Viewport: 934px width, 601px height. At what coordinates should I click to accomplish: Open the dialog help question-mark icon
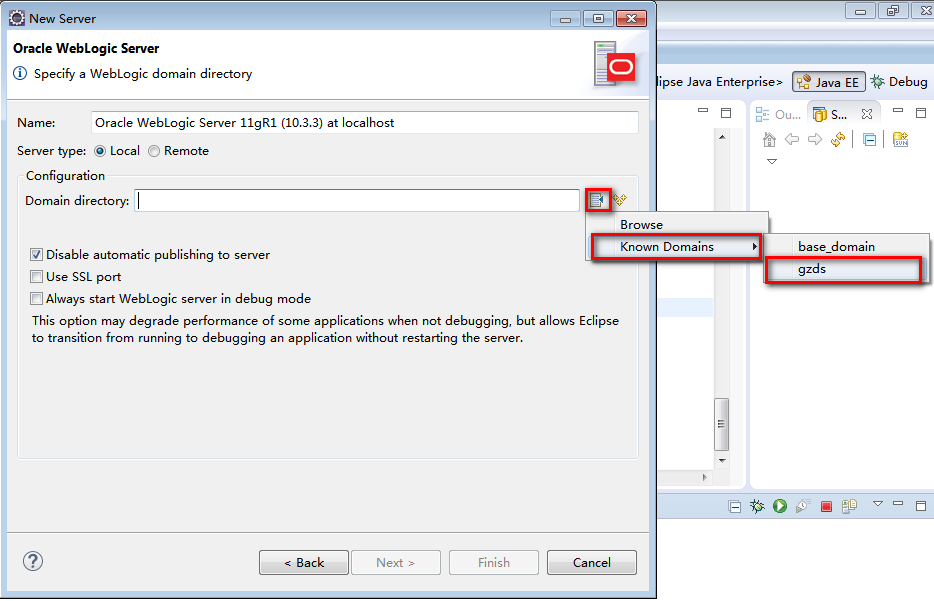point(33,561)
